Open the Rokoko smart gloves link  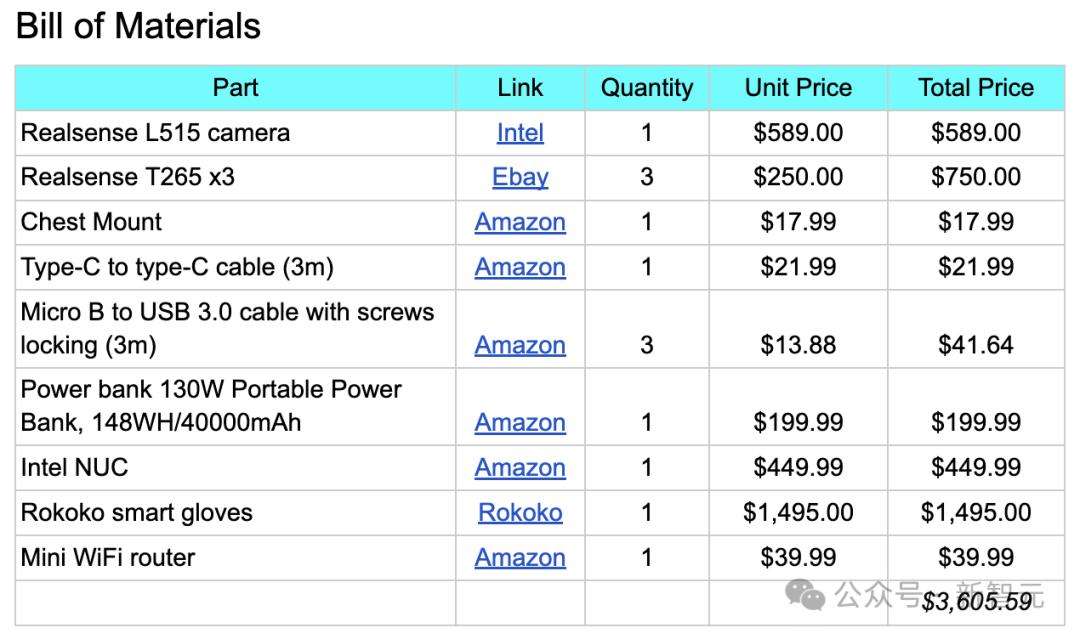pyautogui.click(x=520, y=513)
